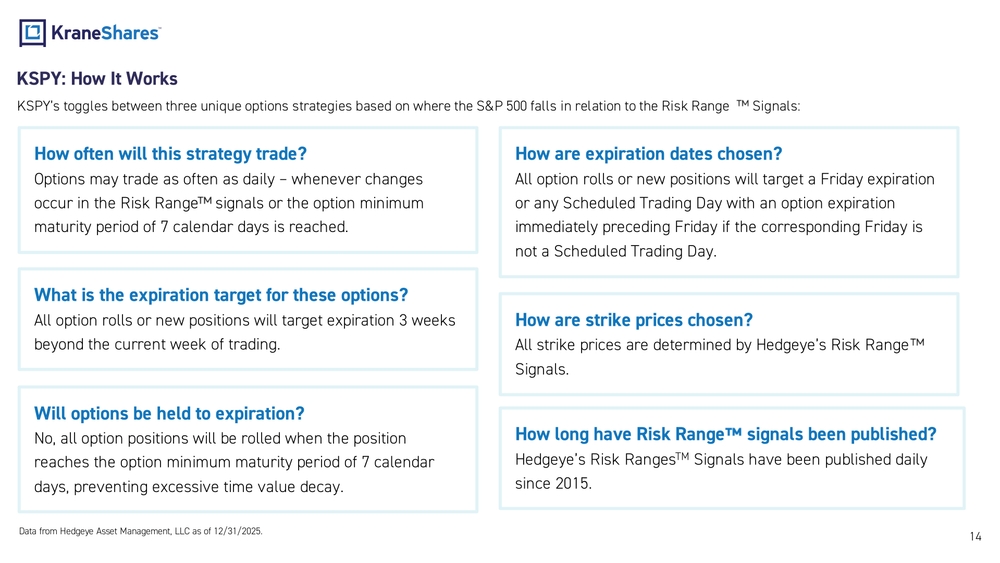Viewport: 1000px width, 563px height.
Task: Click the text about expiration 3 weeks beyond
Action: coord(244,332)
